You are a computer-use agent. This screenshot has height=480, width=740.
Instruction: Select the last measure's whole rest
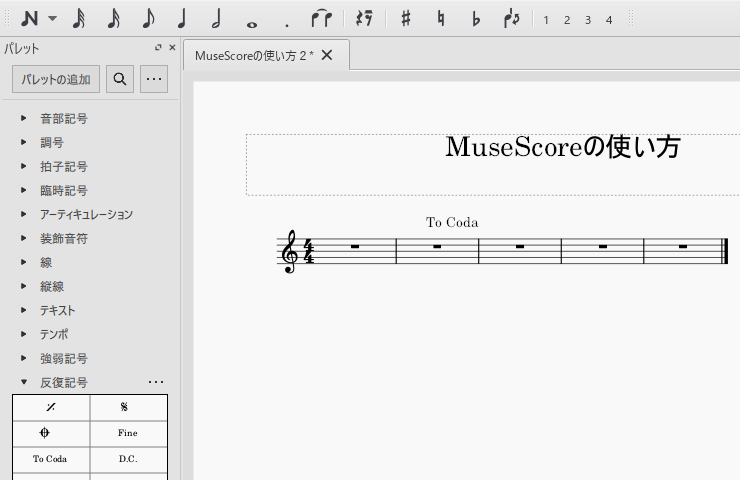(x=683, y=246)
